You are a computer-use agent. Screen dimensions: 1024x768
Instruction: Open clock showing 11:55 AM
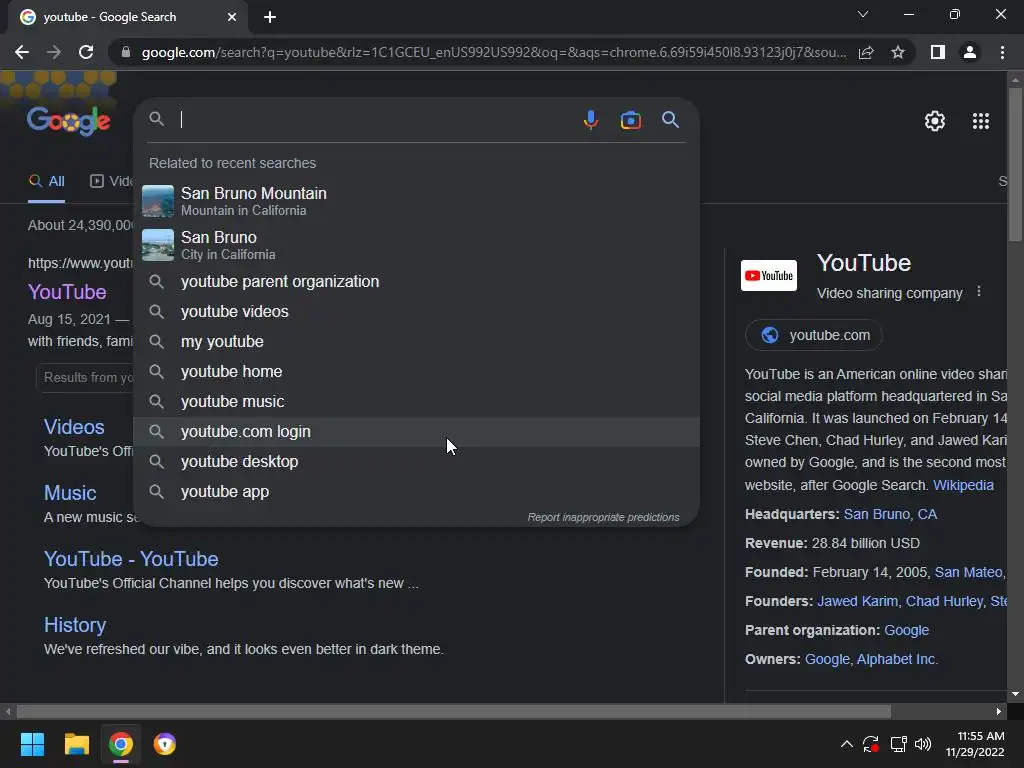(975, 744)
